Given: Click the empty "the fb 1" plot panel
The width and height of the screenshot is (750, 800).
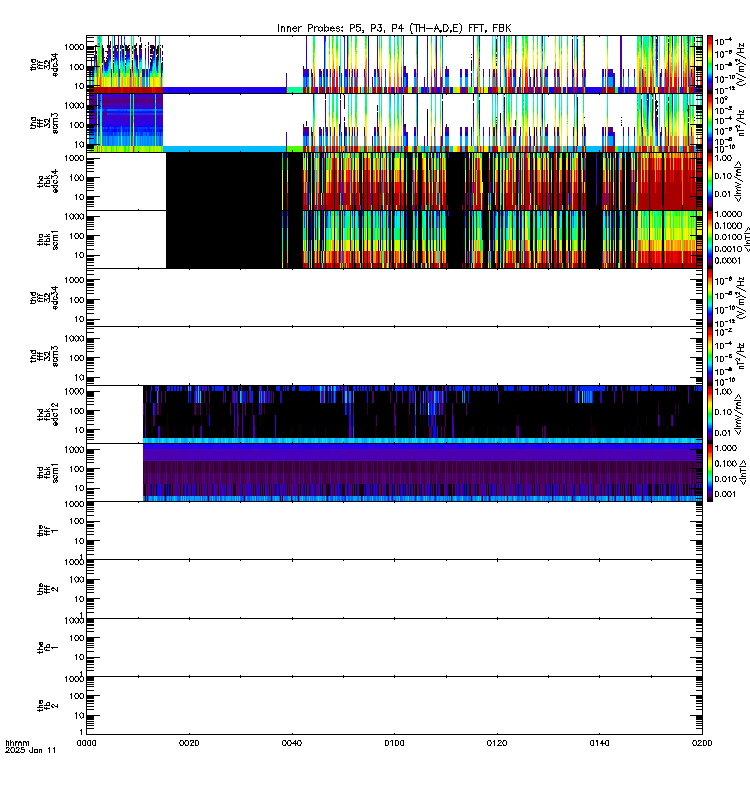Looking at the screenshot, I should 394,647.
